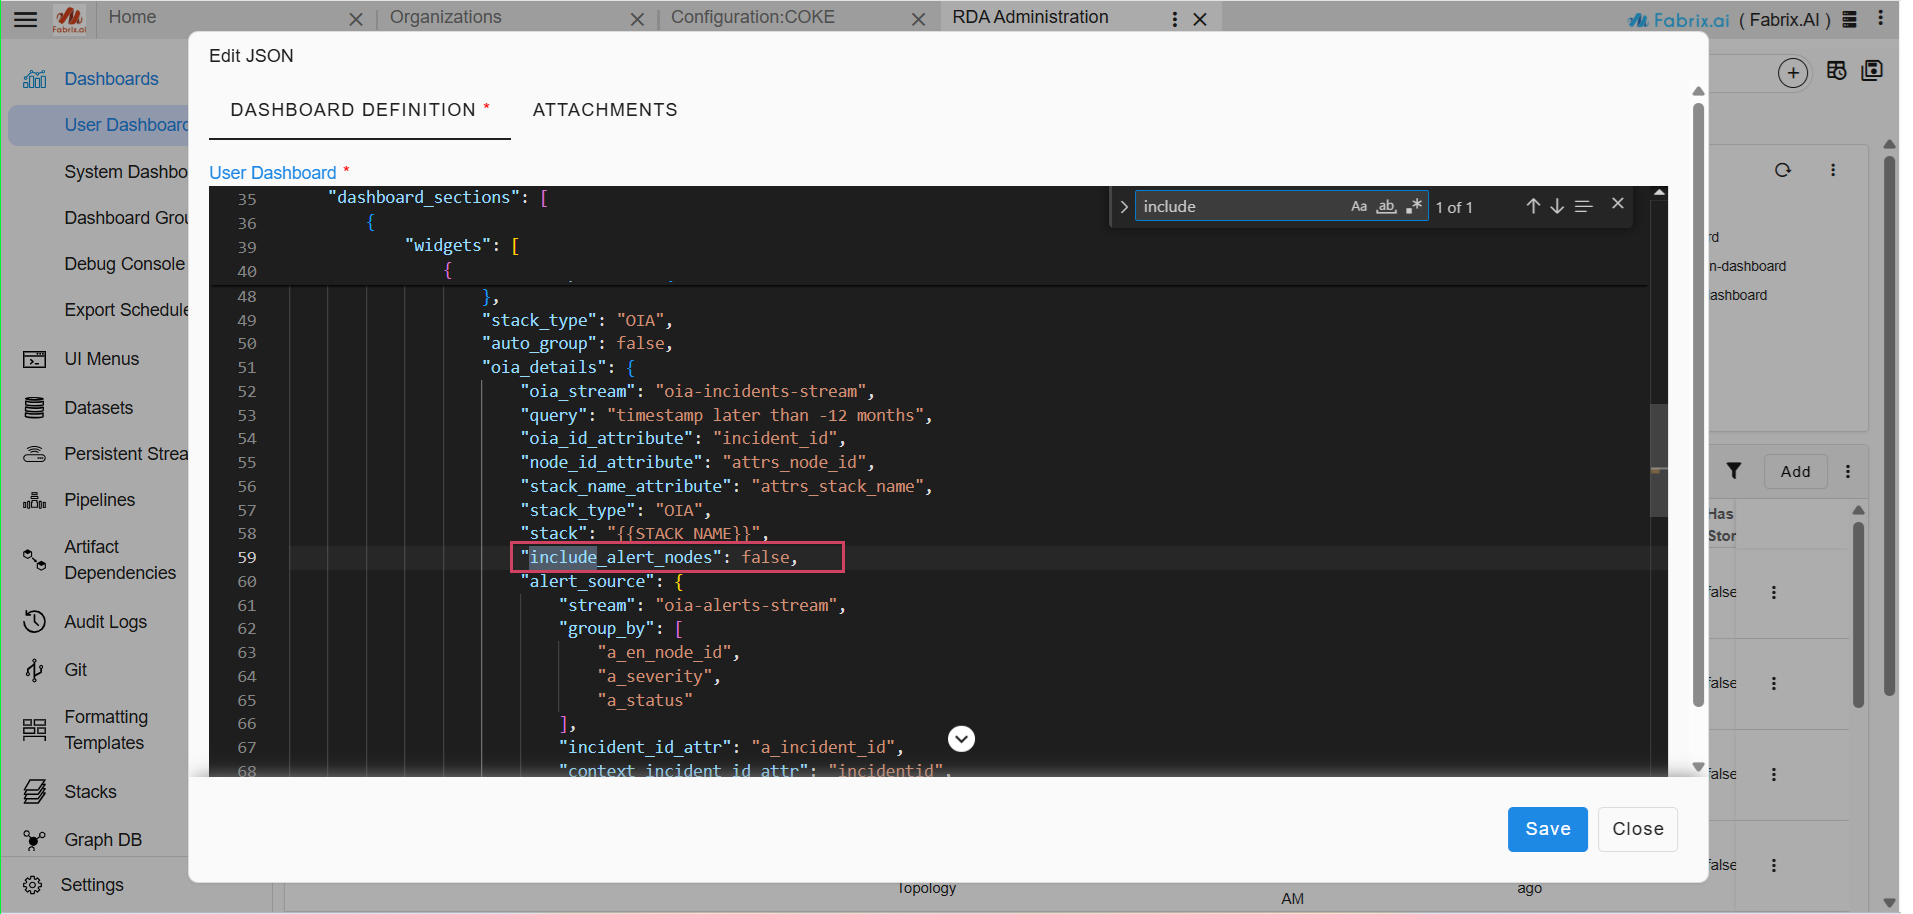The height and width of the screenshot is (914, 1913).
Task: Open Pipelines from the sidebar
Action: [x=99, y=499]
